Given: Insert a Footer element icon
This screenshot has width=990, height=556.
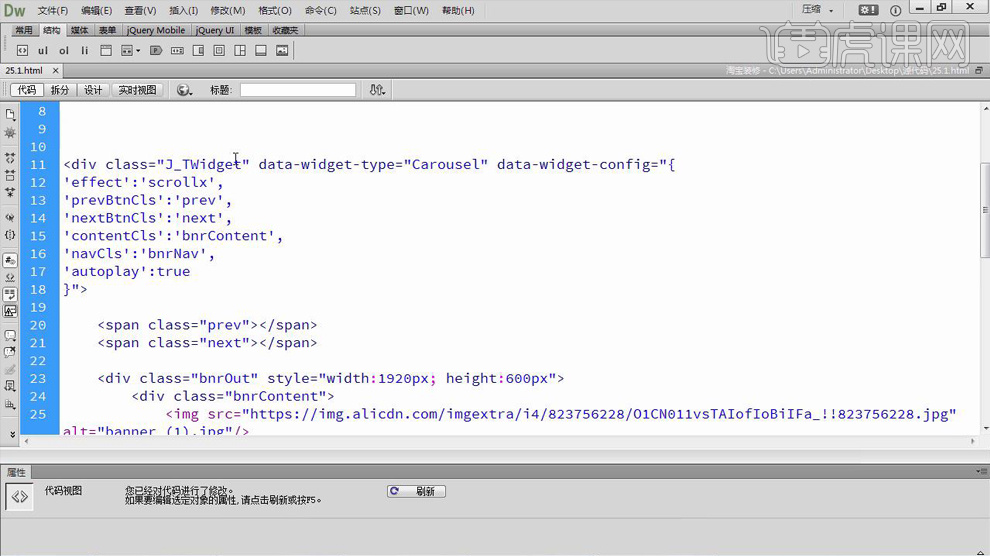Looking at the screenshot, I should 261,50.
